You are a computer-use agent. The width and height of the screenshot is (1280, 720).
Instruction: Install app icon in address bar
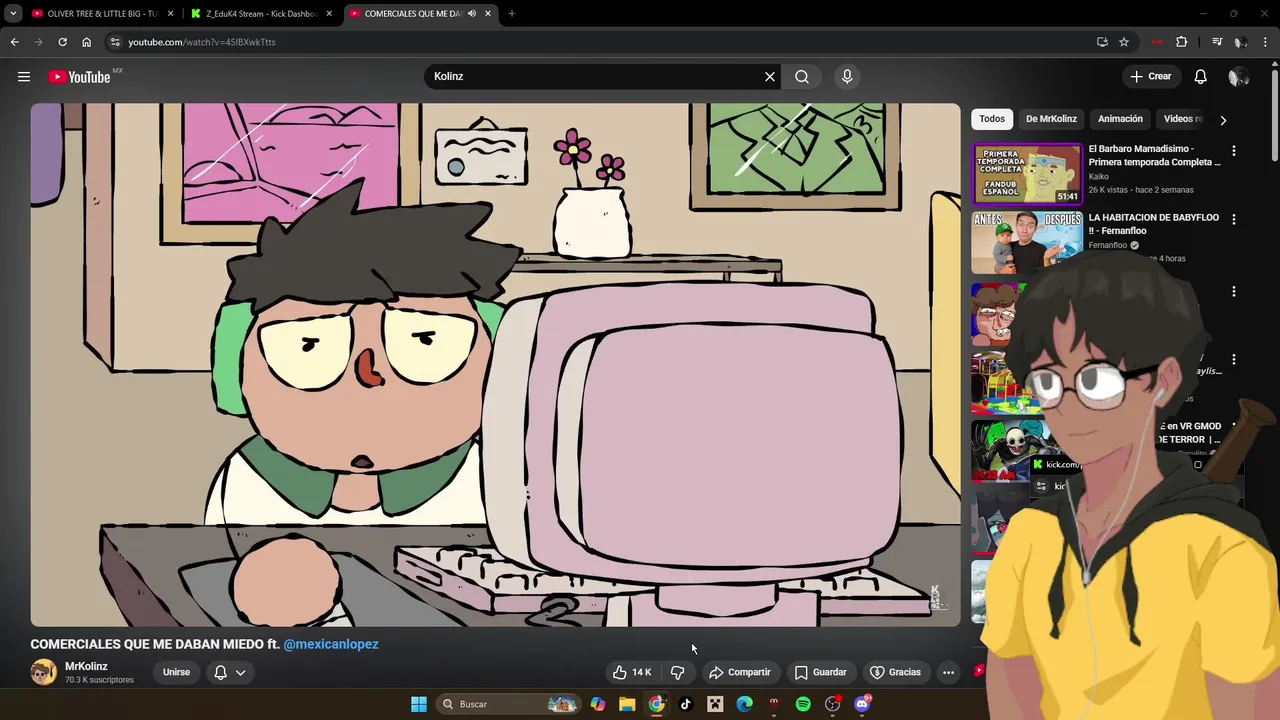pyautogui.click(x=1102, y=42)
